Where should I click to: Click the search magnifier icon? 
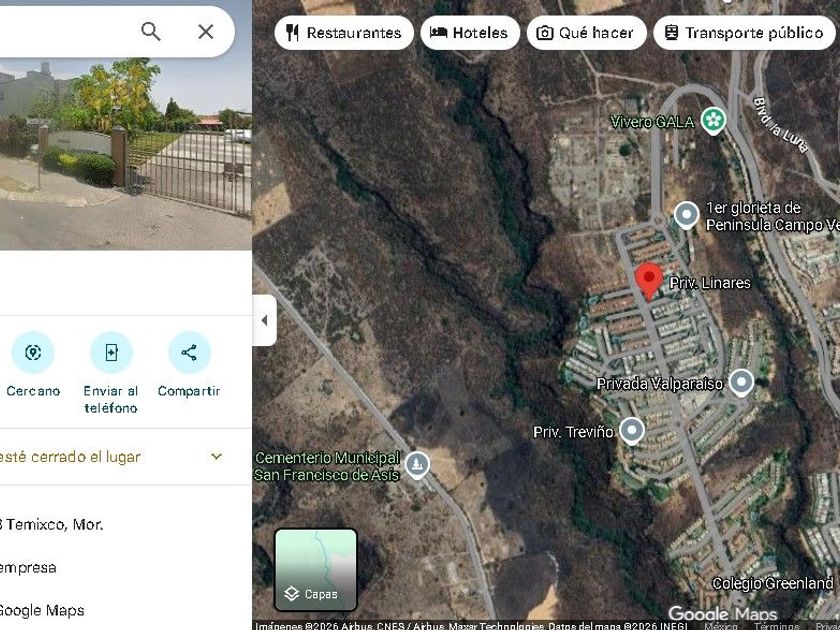click(x=151, y=32)
